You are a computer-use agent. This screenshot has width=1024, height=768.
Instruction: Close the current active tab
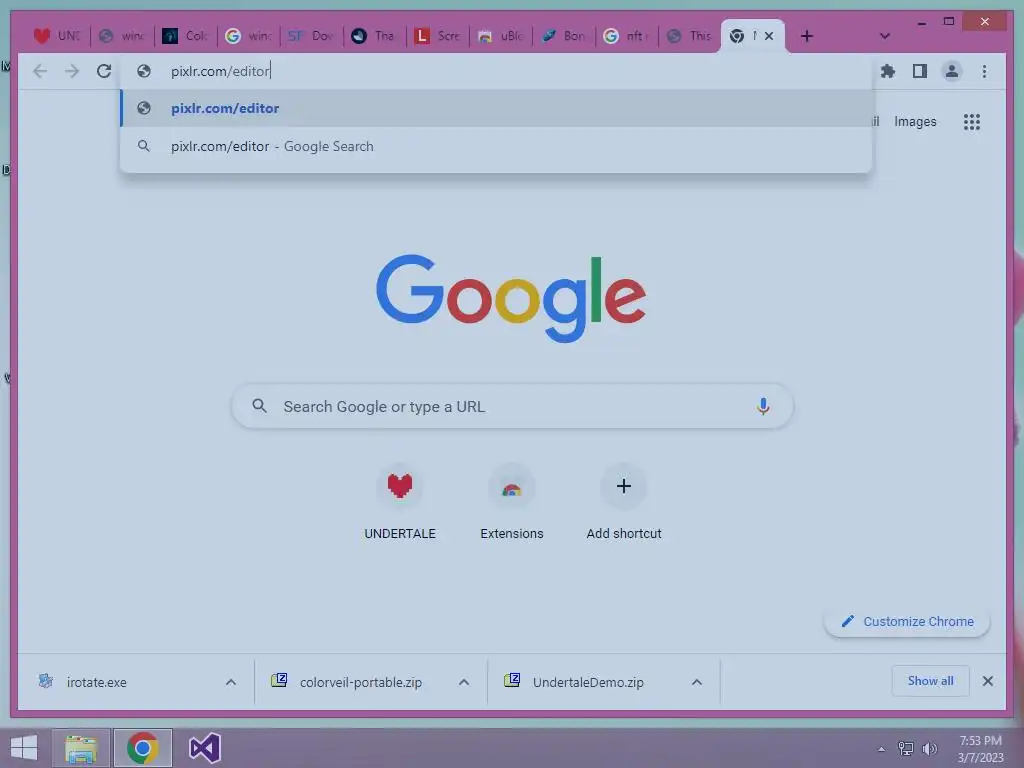click(769, 36)
